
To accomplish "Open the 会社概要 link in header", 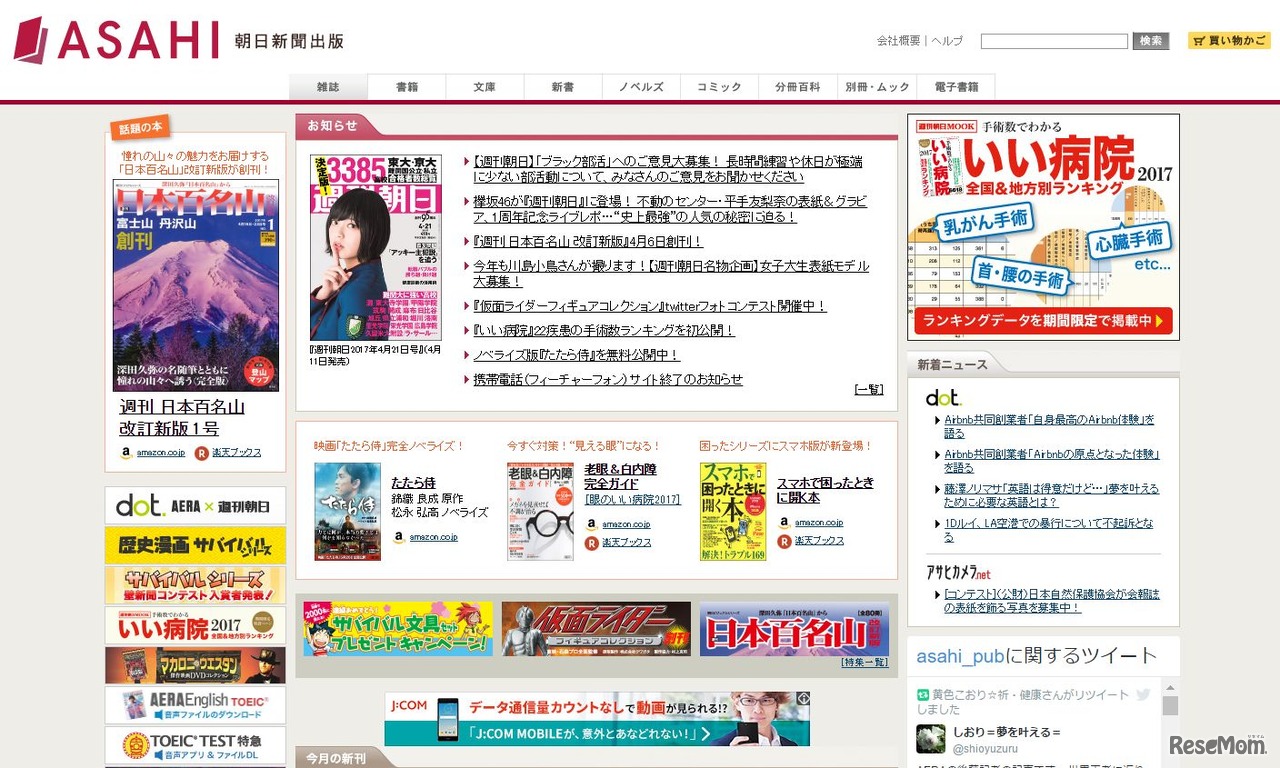I will coord(898,41).
